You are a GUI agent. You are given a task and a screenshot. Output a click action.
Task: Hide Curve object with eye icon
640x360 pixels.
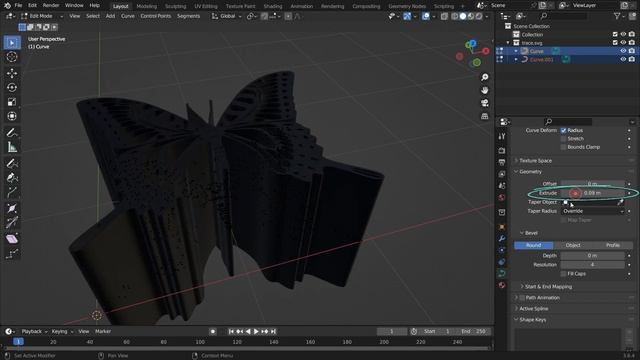point(623,51)
